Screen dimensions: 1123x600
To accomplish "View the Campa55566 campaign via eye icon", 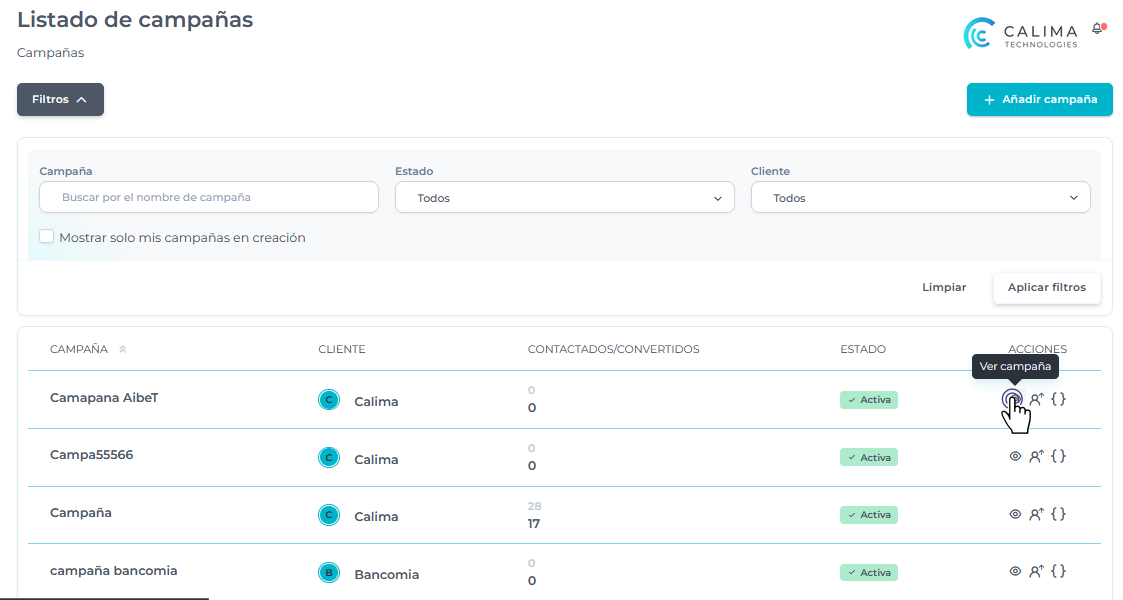I will [x=1015, y=456].
